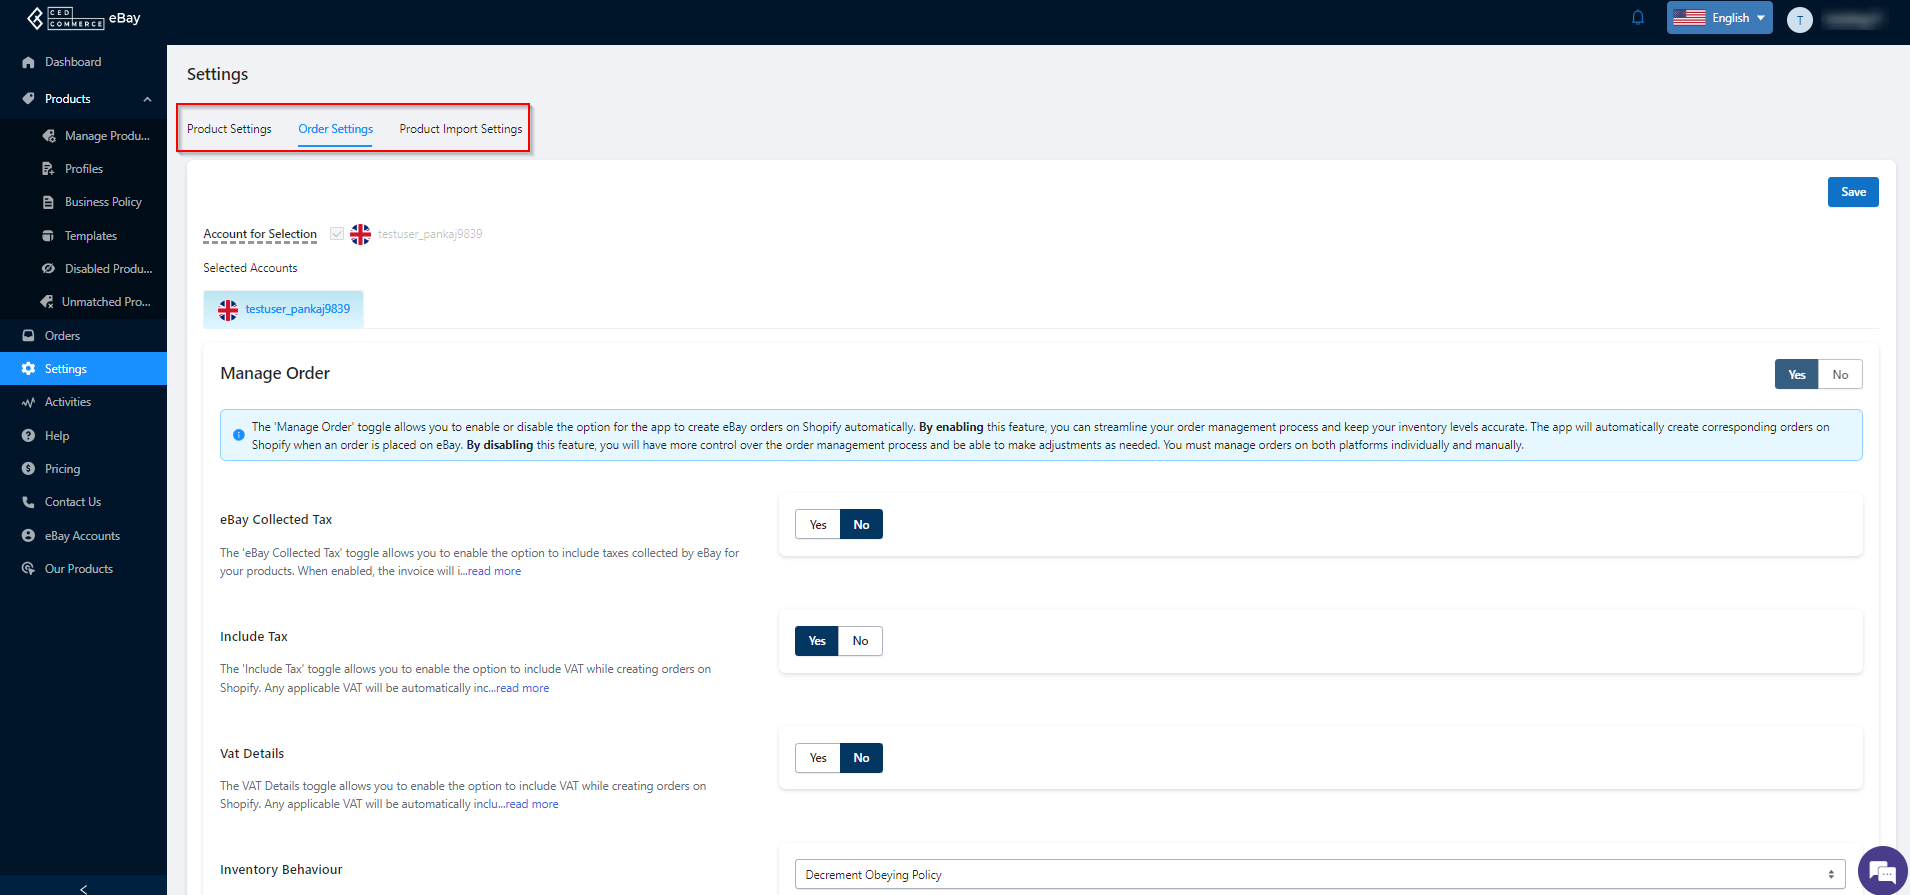
Task: Click the CedCommerce eBay logo
Action: pos(83,18)
